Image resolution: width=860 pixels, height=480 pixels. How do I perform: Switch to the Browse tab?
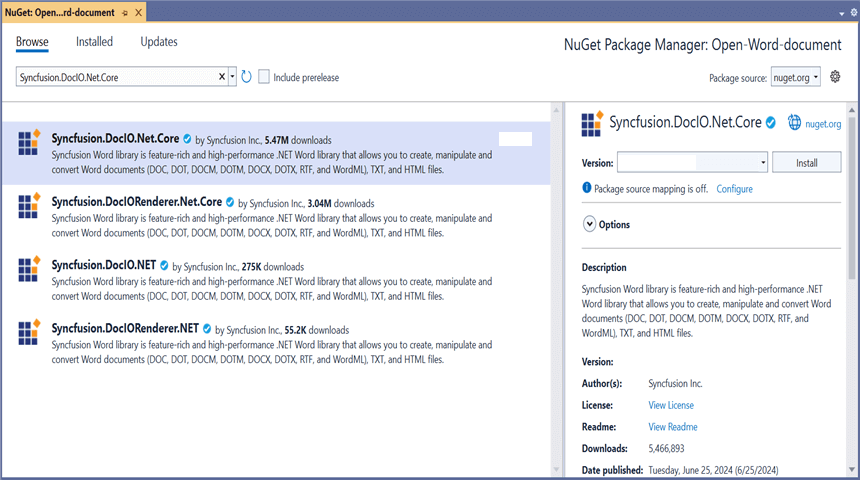point(32,42)
